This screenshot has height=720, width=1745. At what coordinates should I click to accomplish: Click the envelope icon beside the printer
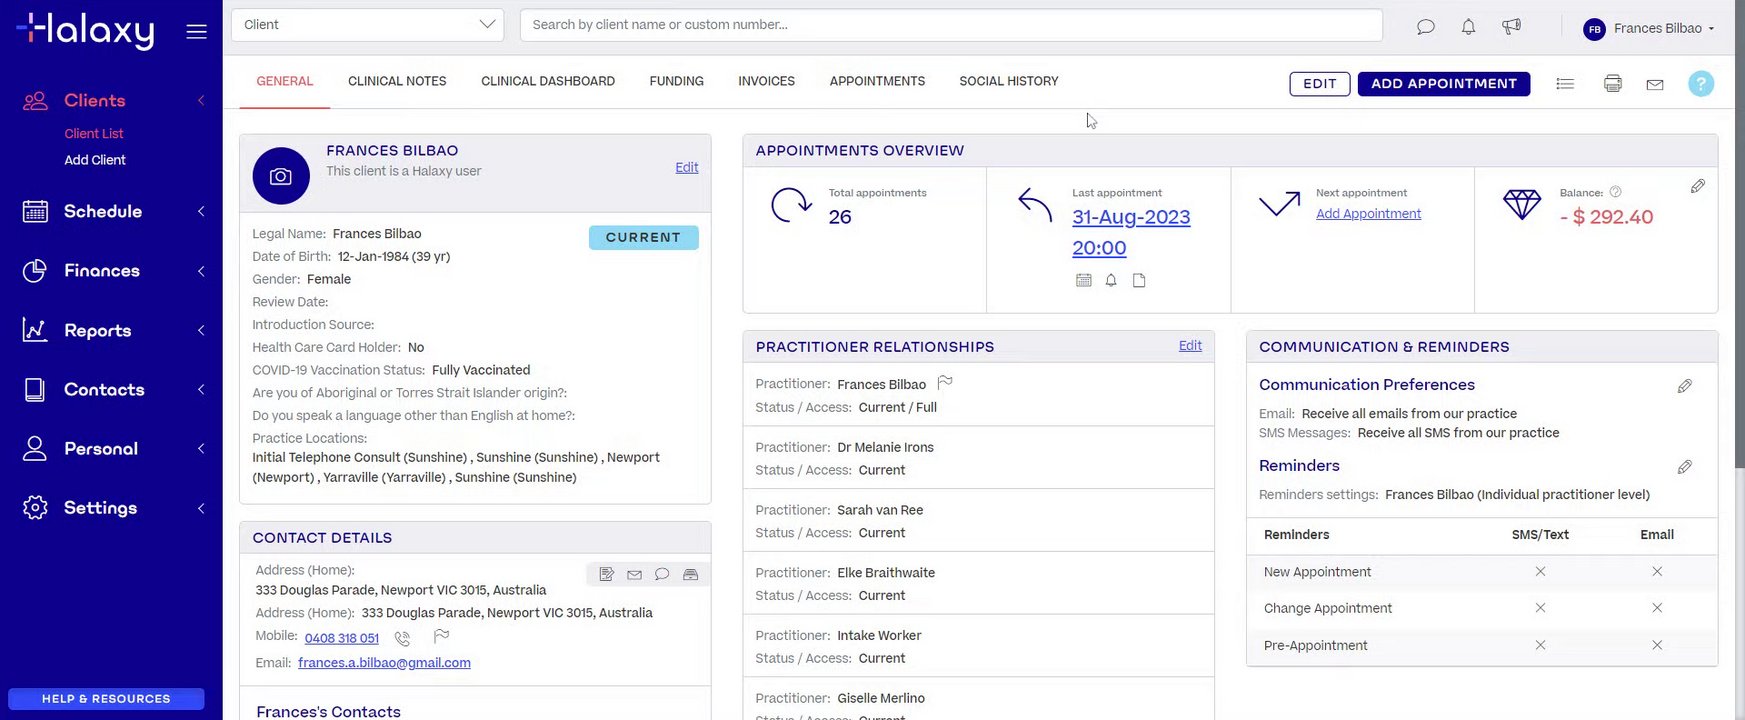[x=1655, y=85]
